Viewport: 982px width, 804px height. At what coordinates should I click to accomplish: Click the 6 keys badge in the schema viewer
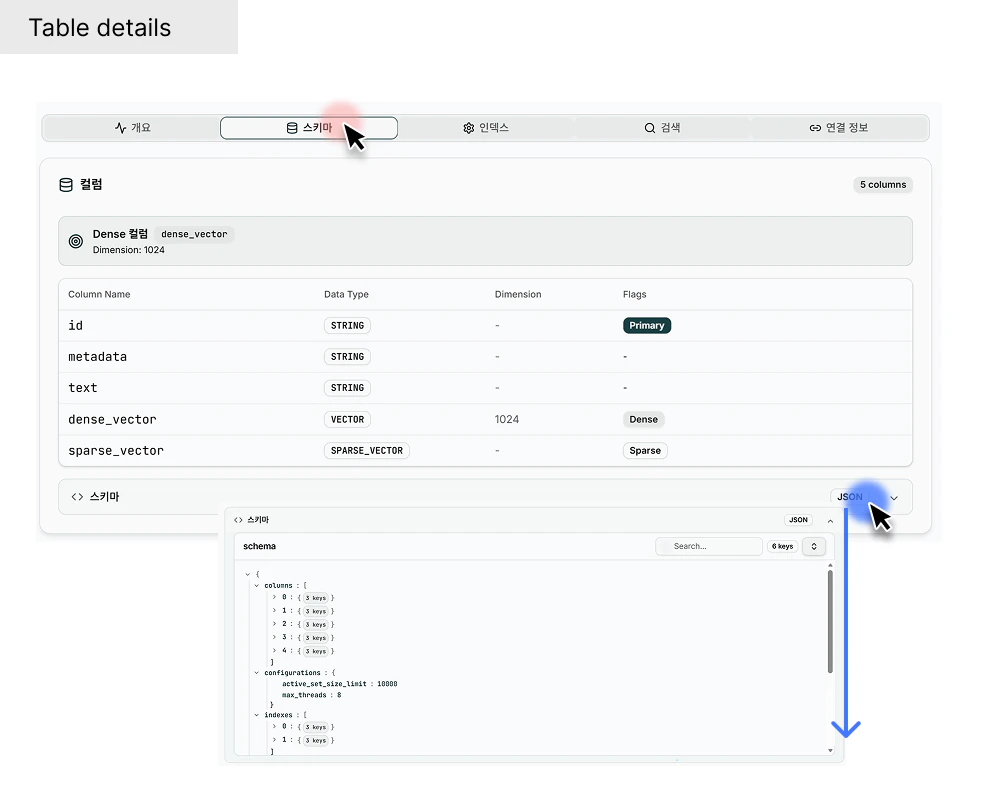(782, 545)
